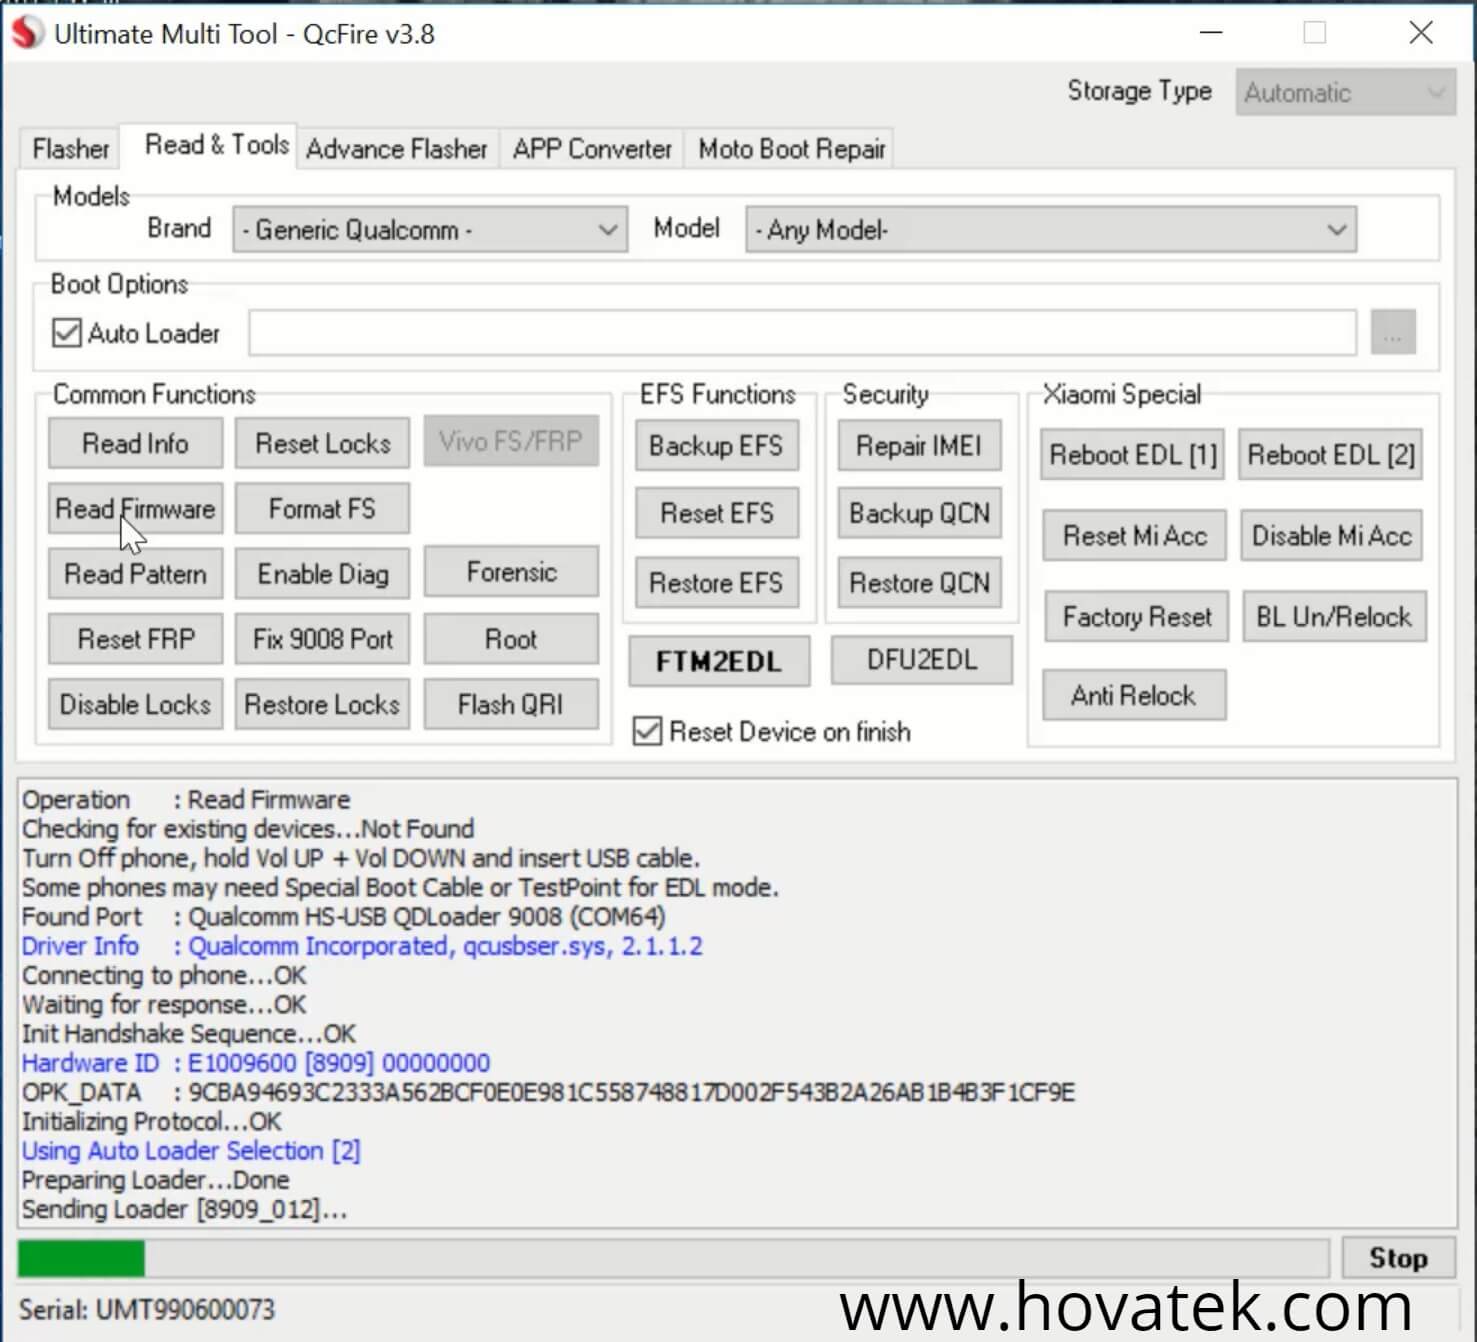Close the QcFire window
The width and height of the screenshot is (1477, 1342).
point(1420,33)
